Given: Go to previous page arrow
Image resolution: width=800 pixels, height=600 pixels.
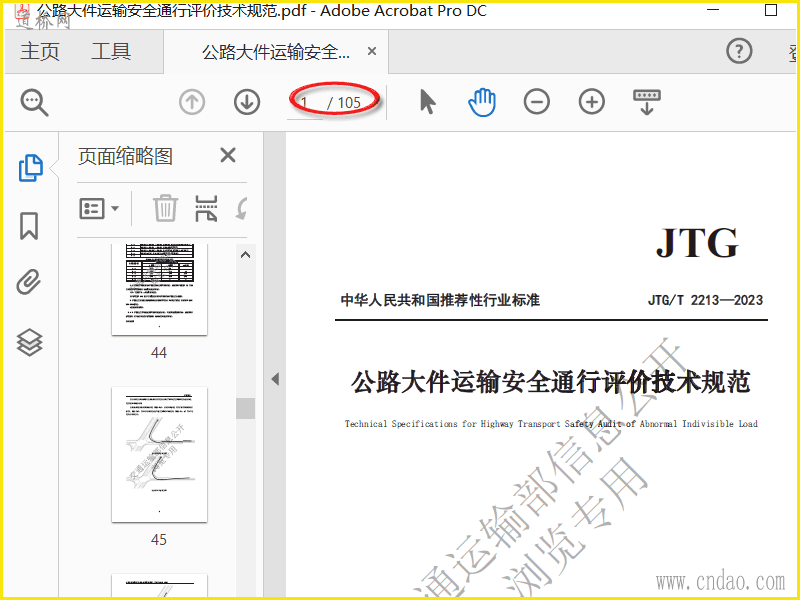Looking at the screenshot, I should 192,102.
